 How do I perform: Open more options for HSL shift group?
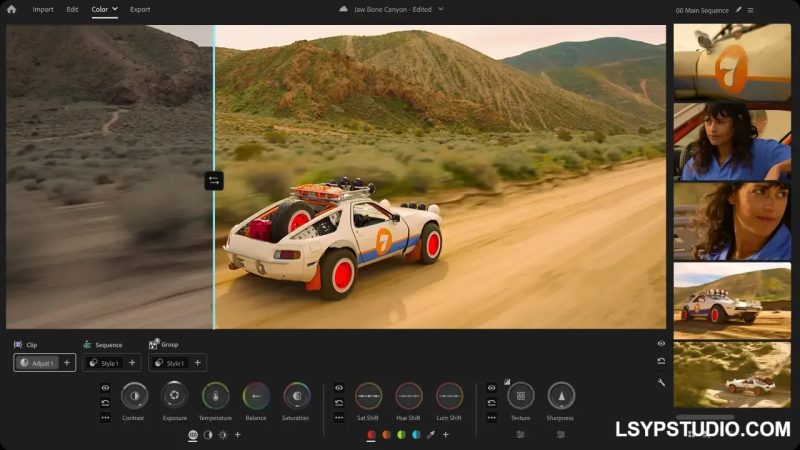tap(339, 417)
